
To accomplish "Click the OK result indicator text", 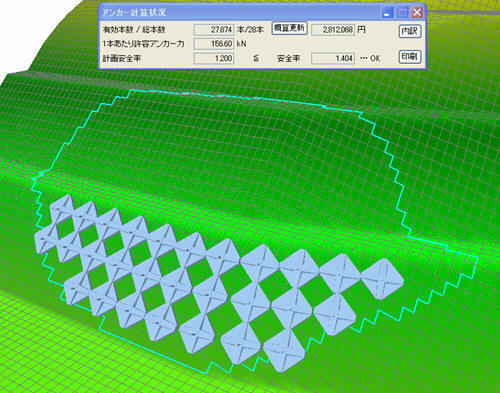I will click(375, 58).
